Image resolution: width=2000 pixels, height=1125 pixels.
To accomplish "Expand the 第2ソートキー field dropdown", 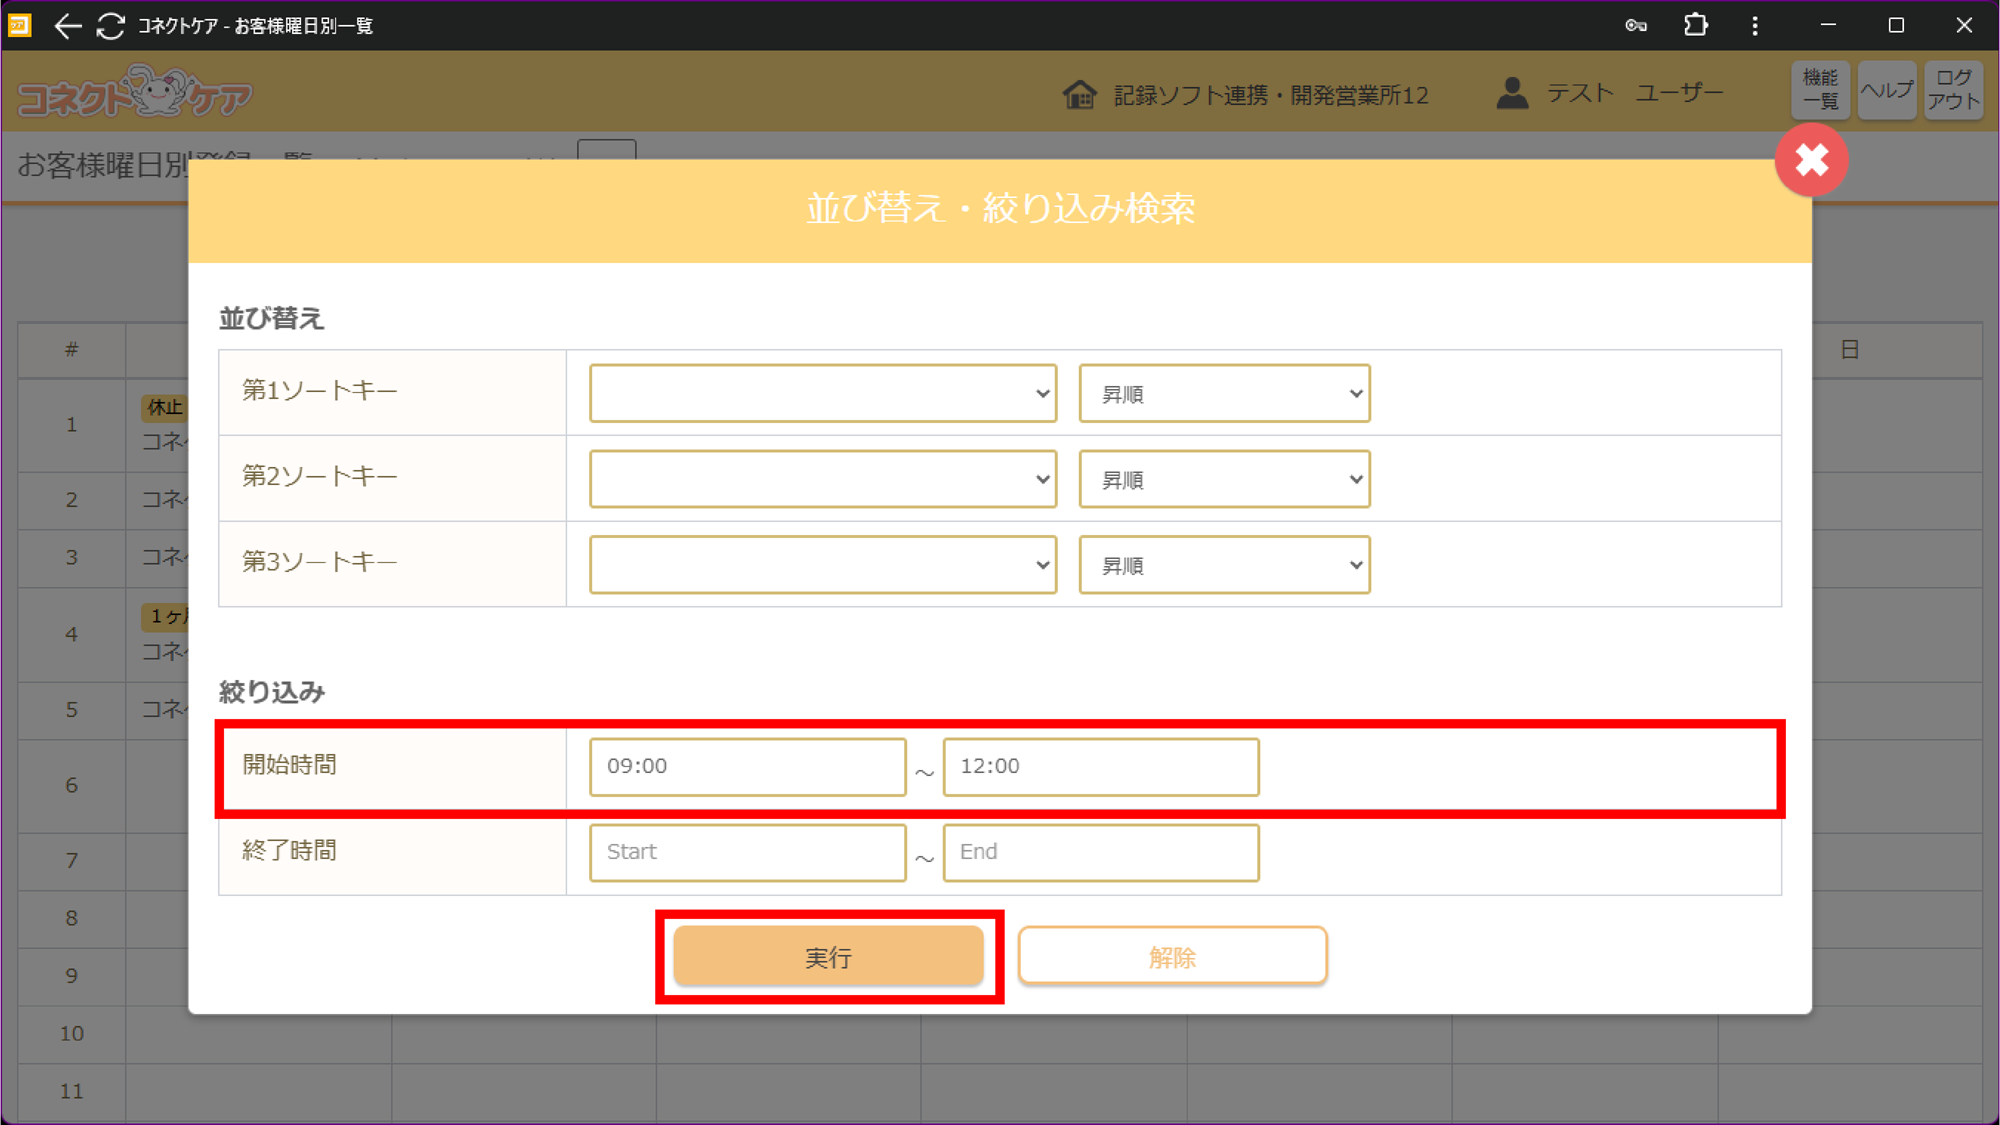I will coord(822,479).
